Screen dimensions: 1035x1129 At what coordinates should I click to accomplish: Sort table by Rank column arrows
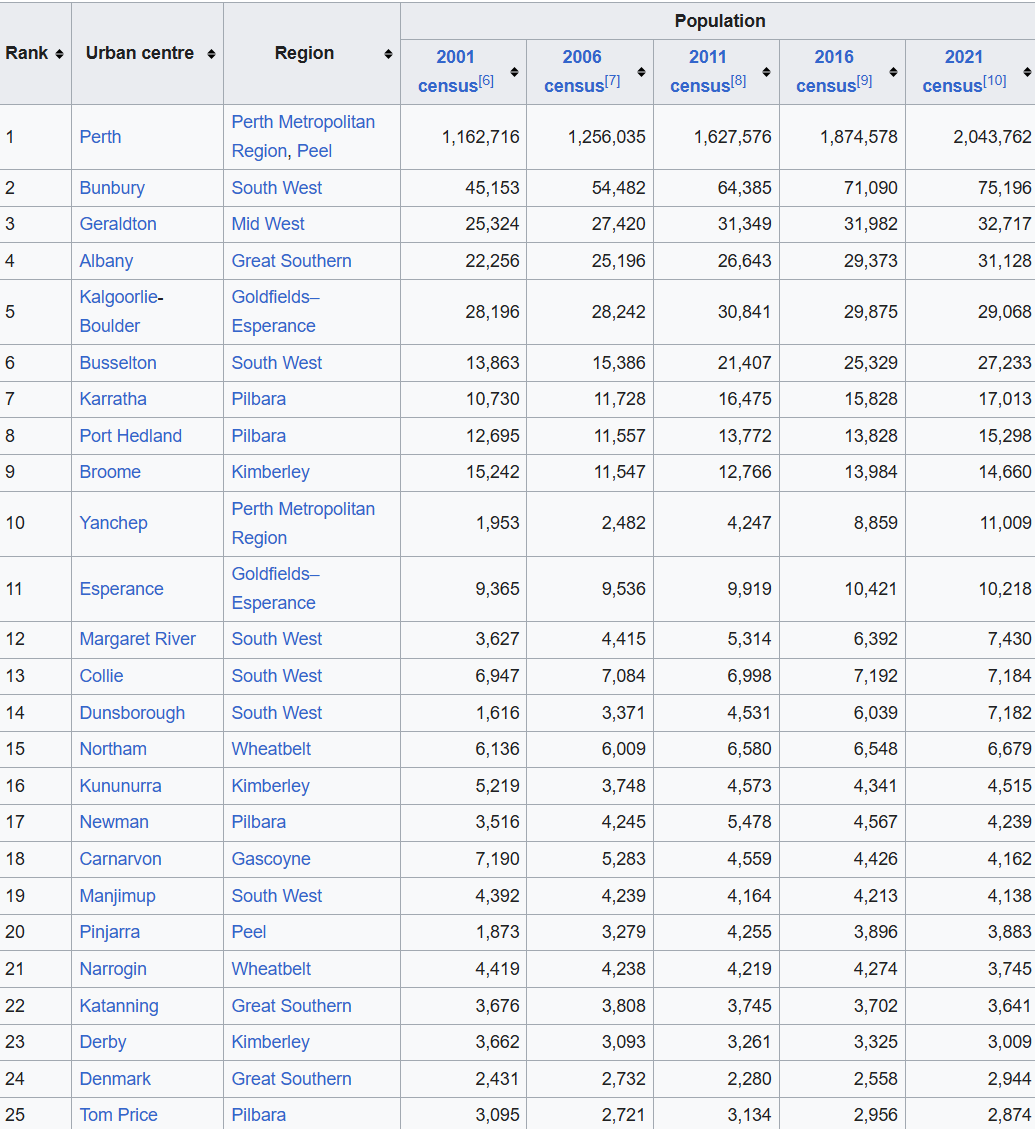[60, 54]
